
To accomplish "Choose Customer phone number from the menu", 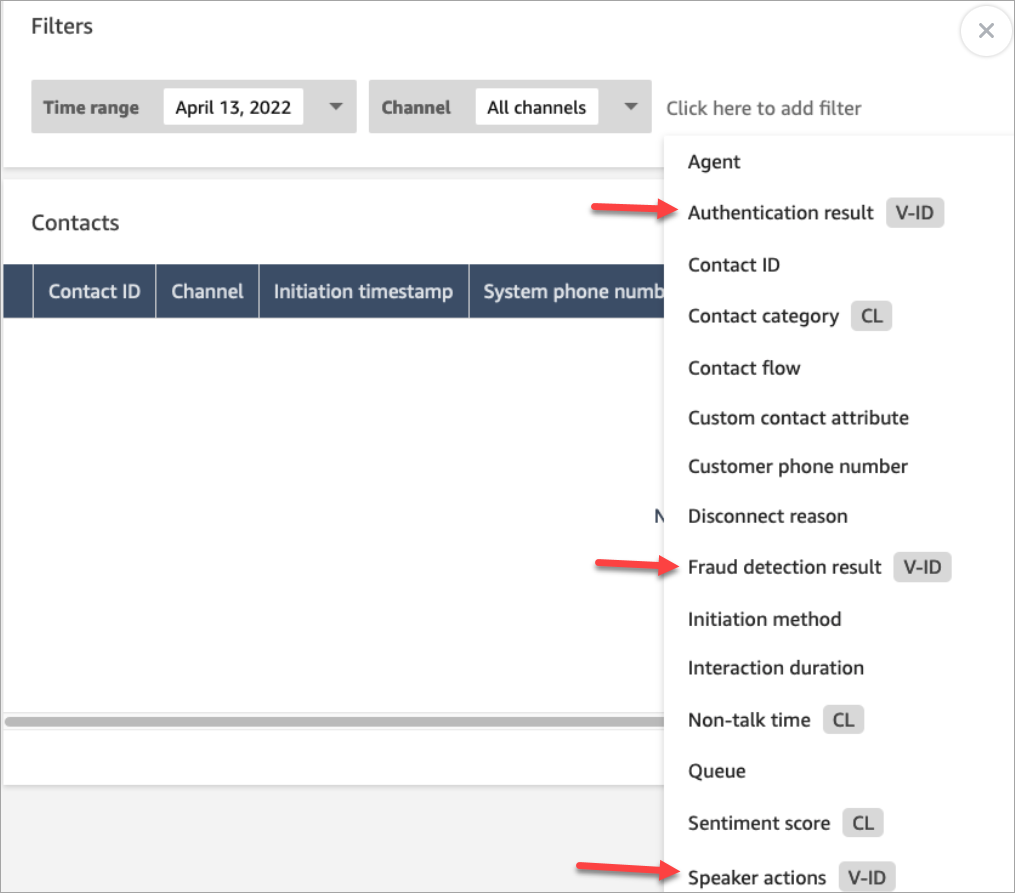I will pyautogui.click(x=797, y=466).
